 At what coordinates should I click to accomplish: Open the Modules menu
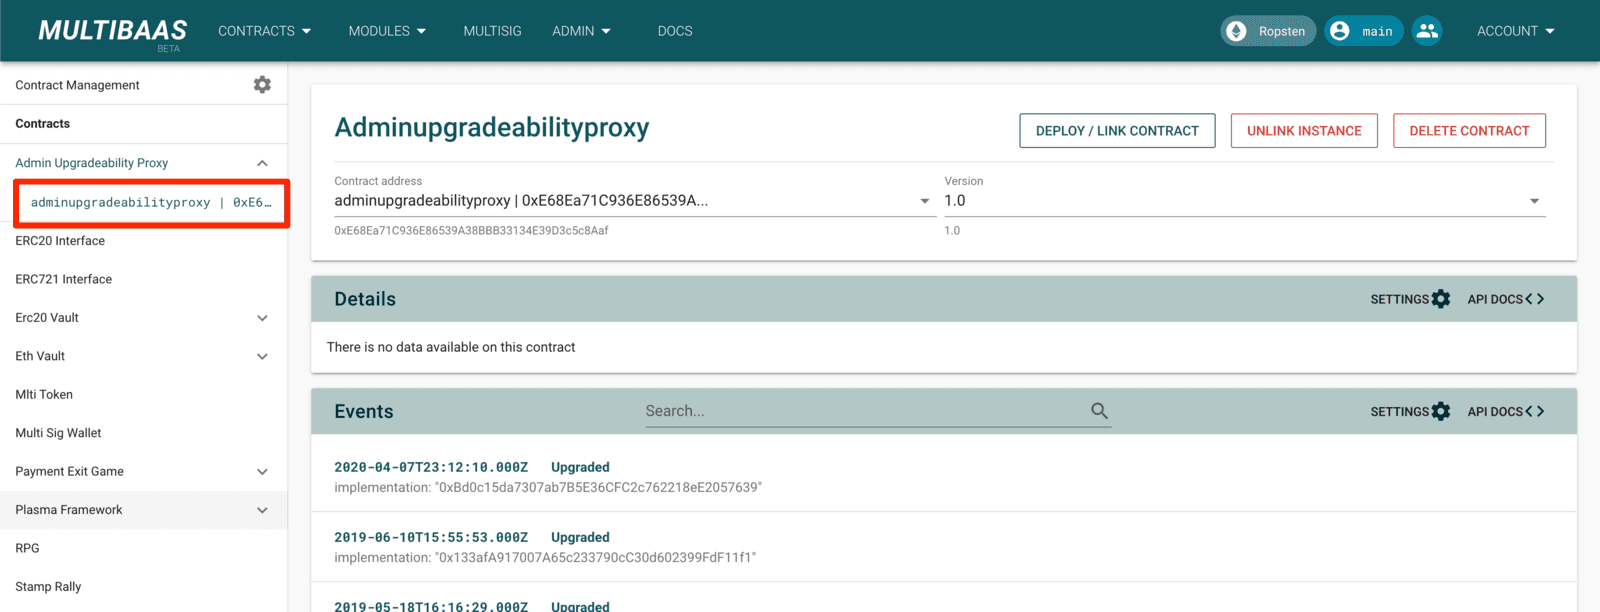coord(387,31)
